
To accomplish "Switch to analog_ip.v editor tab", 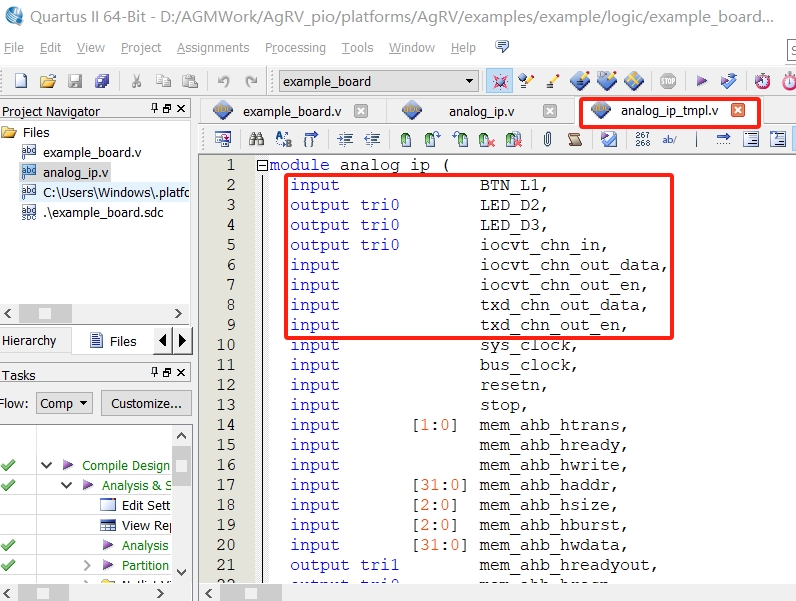I will click(481, 111).
